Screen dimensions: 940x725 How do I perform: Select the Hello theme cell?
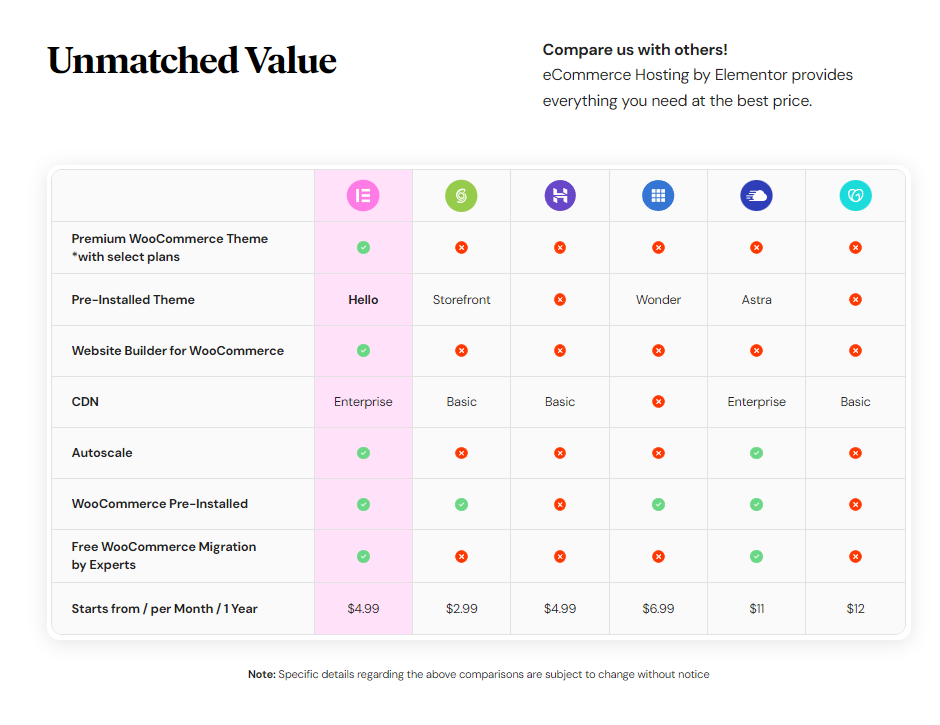(x=363, y=299)
